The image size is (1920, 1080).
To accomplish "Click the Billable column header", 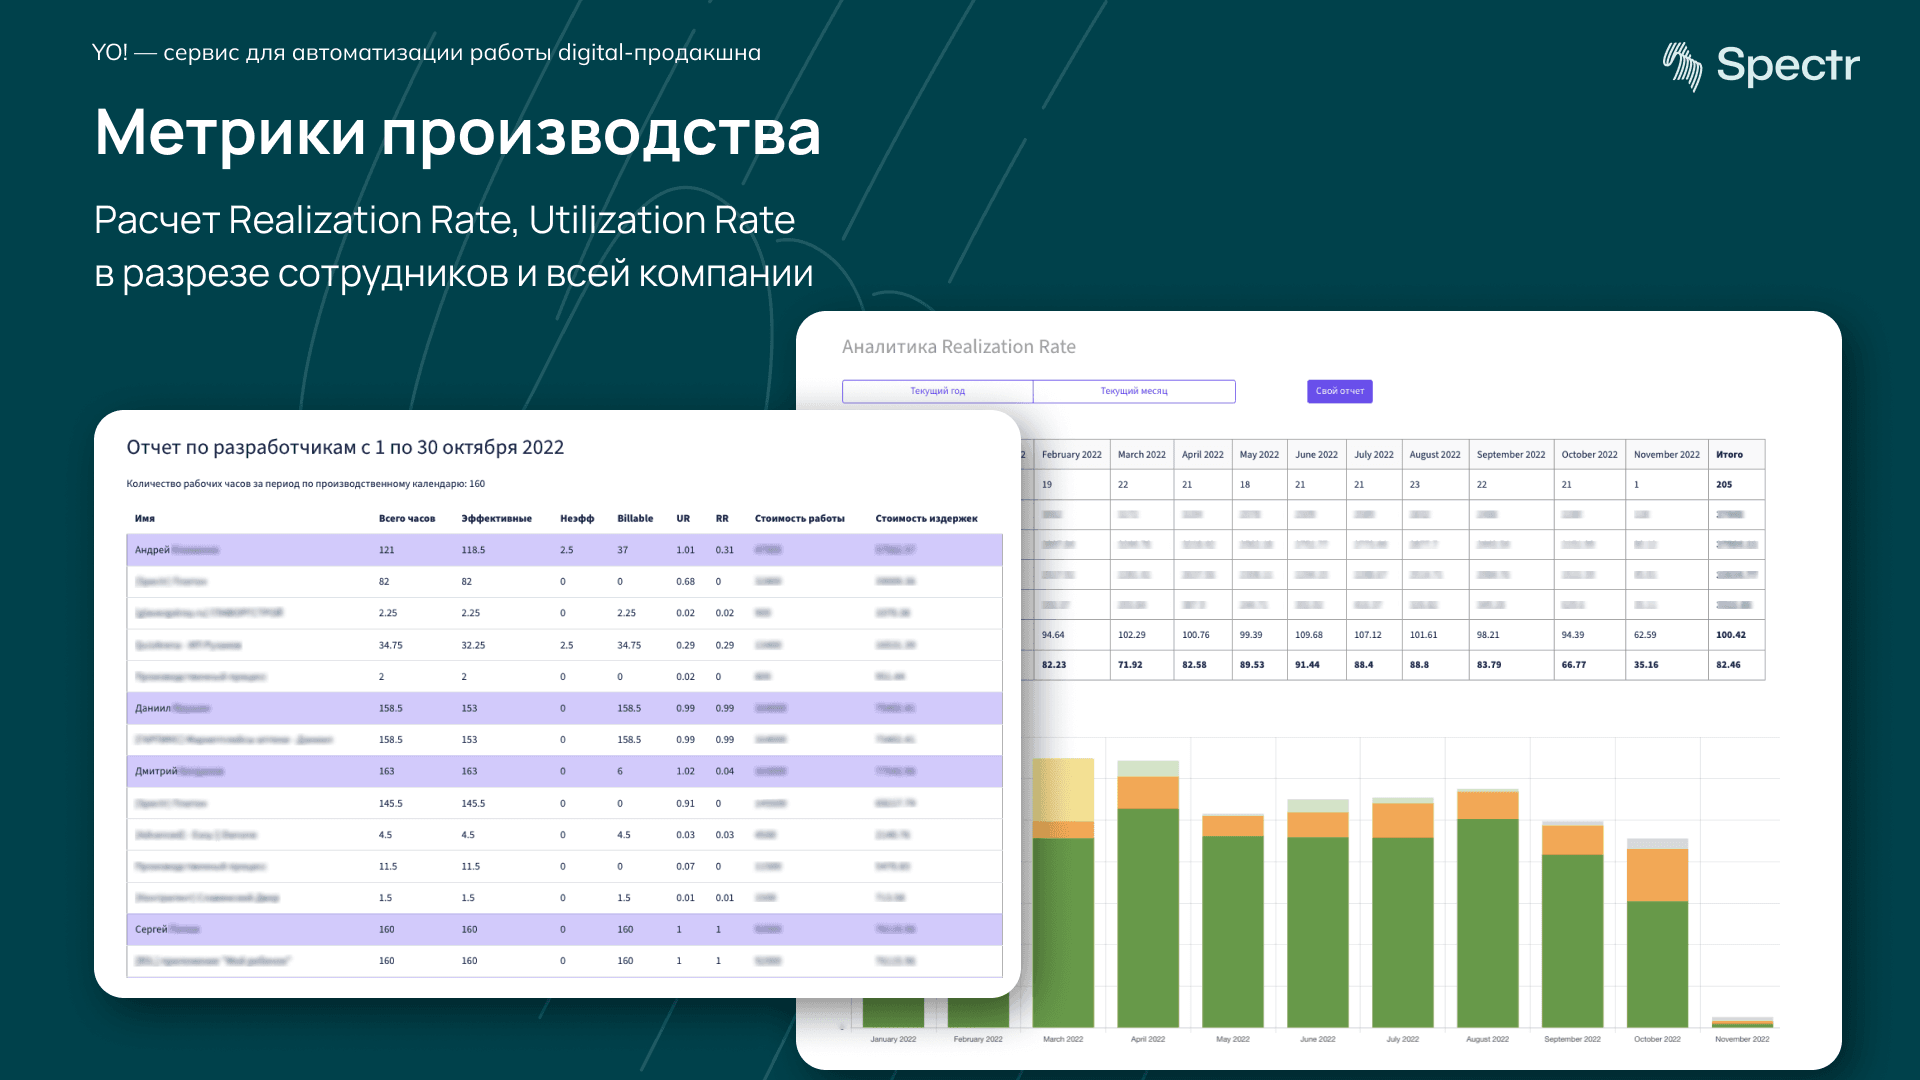I will (635, 518).
